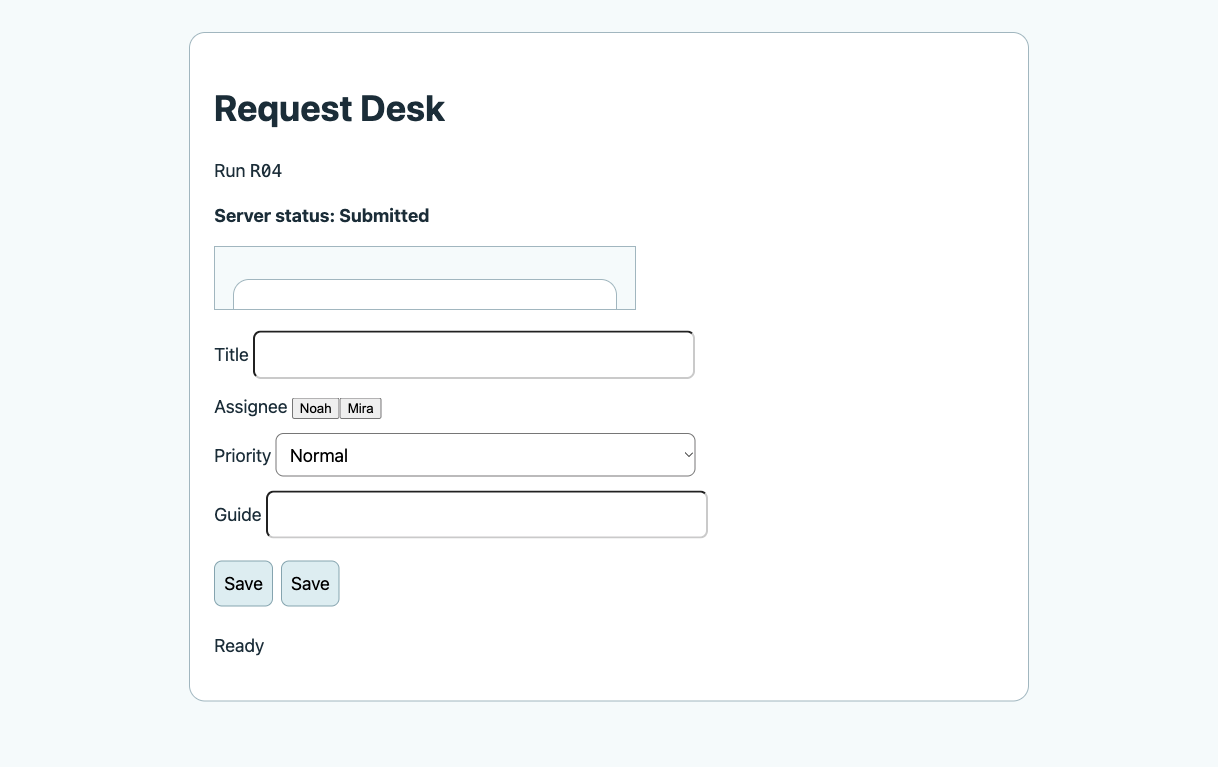Click the Ready status message
The image size is (1218, 767).
click(239, 646)
